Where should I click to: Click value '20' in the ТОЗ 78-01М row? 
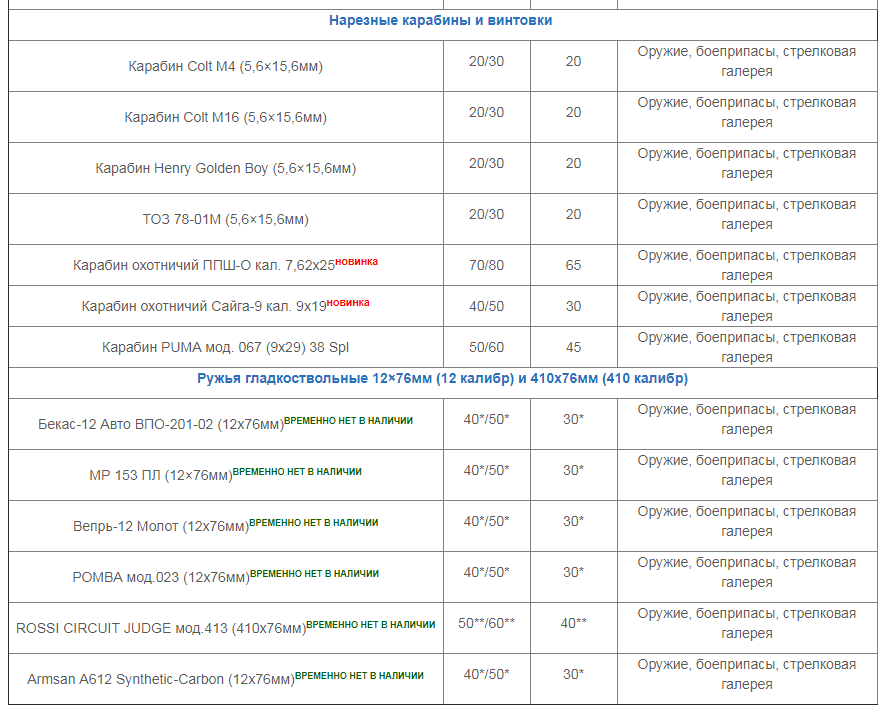[573, 214]
